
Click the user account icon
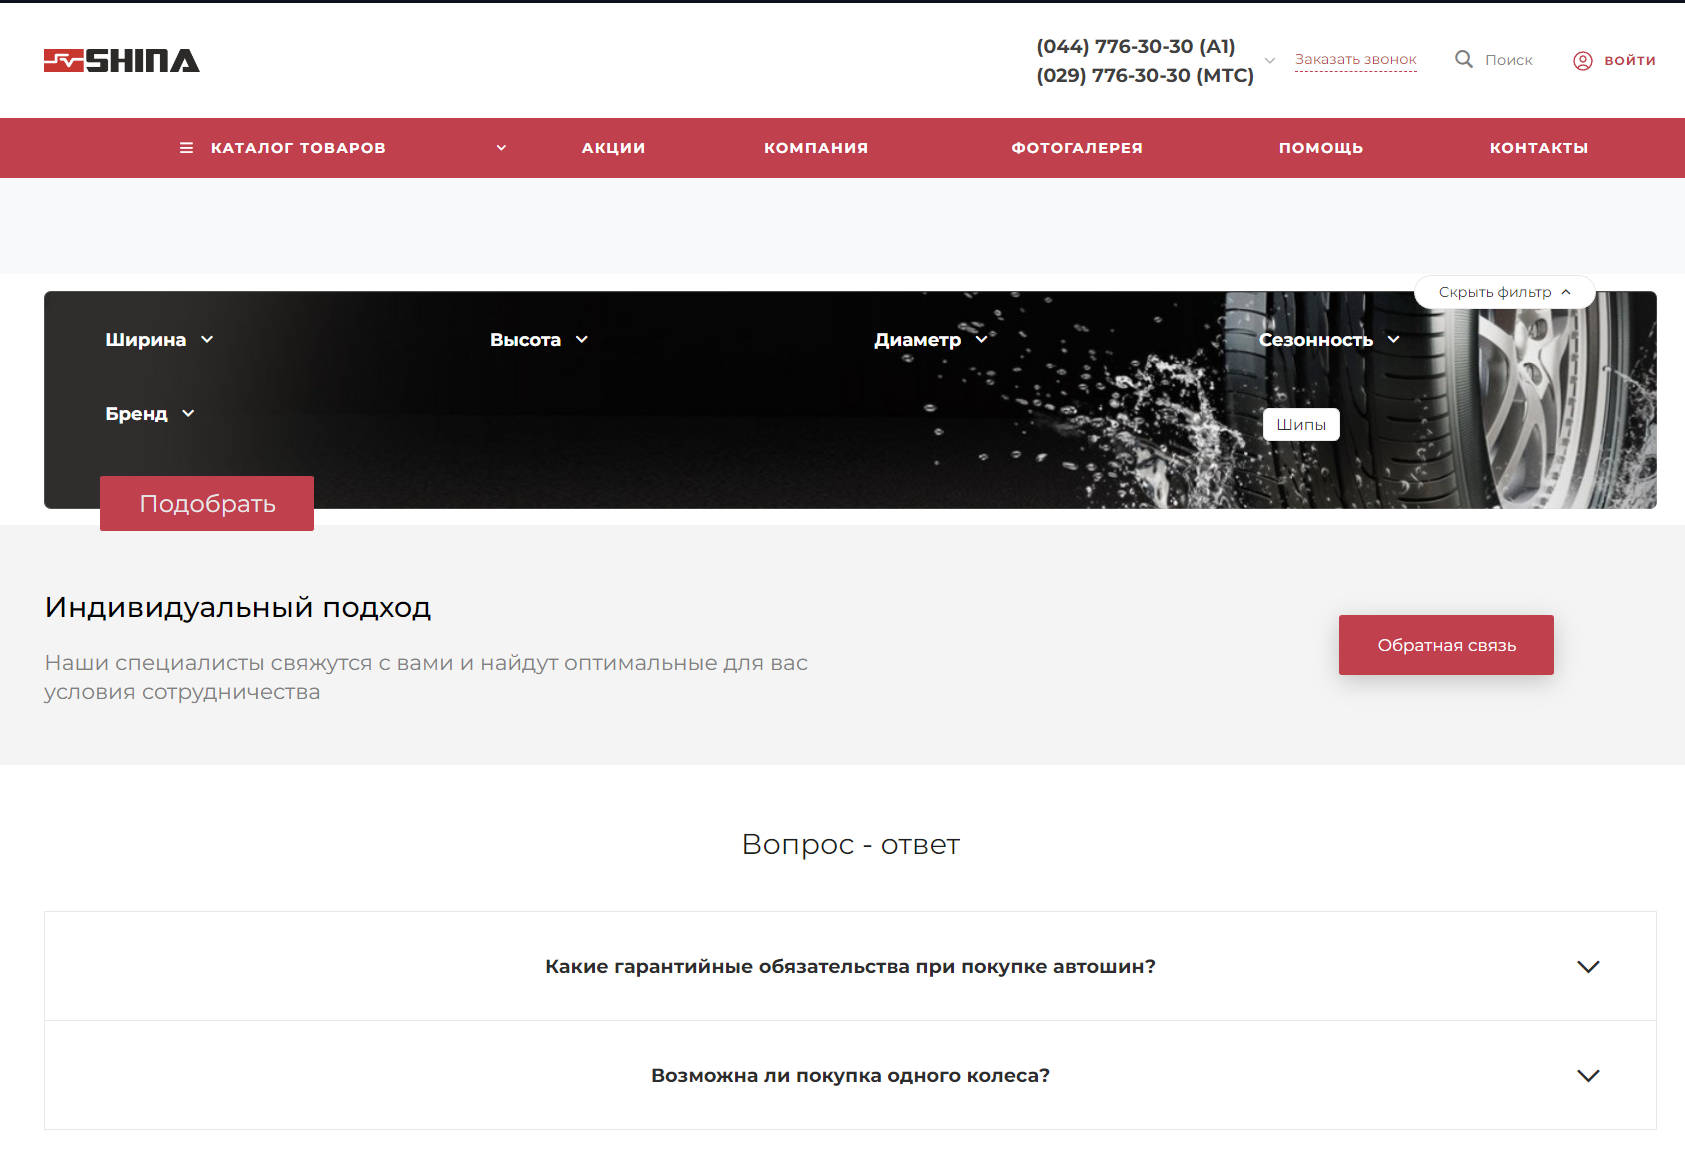pyautogui.click(x=1583, y=61)
